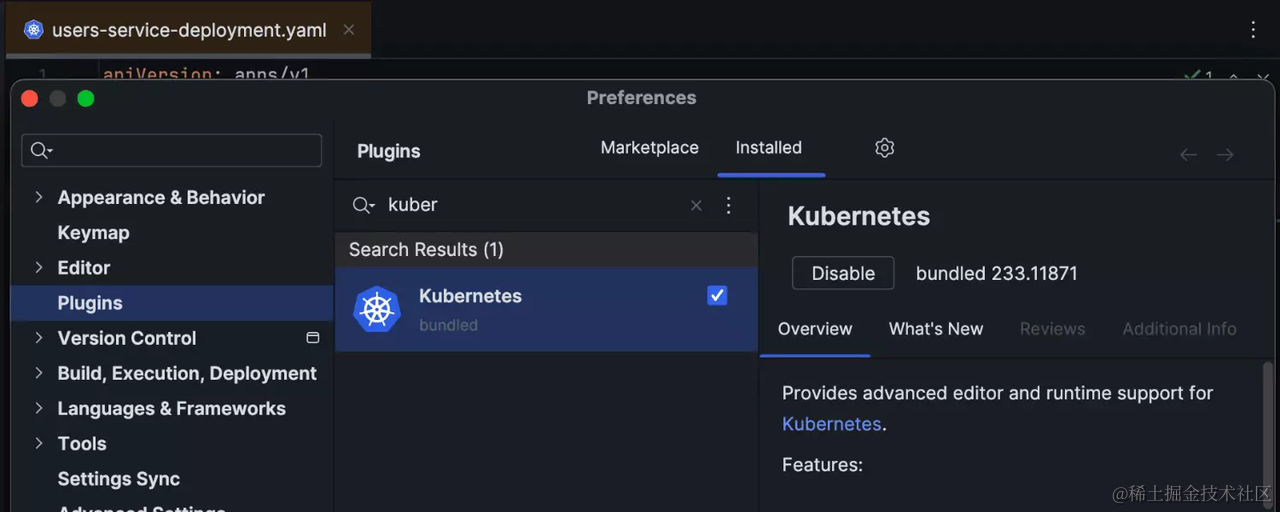
Task: Uncheck the Kubernetes plugin checkbox
Action: point(717,295)
